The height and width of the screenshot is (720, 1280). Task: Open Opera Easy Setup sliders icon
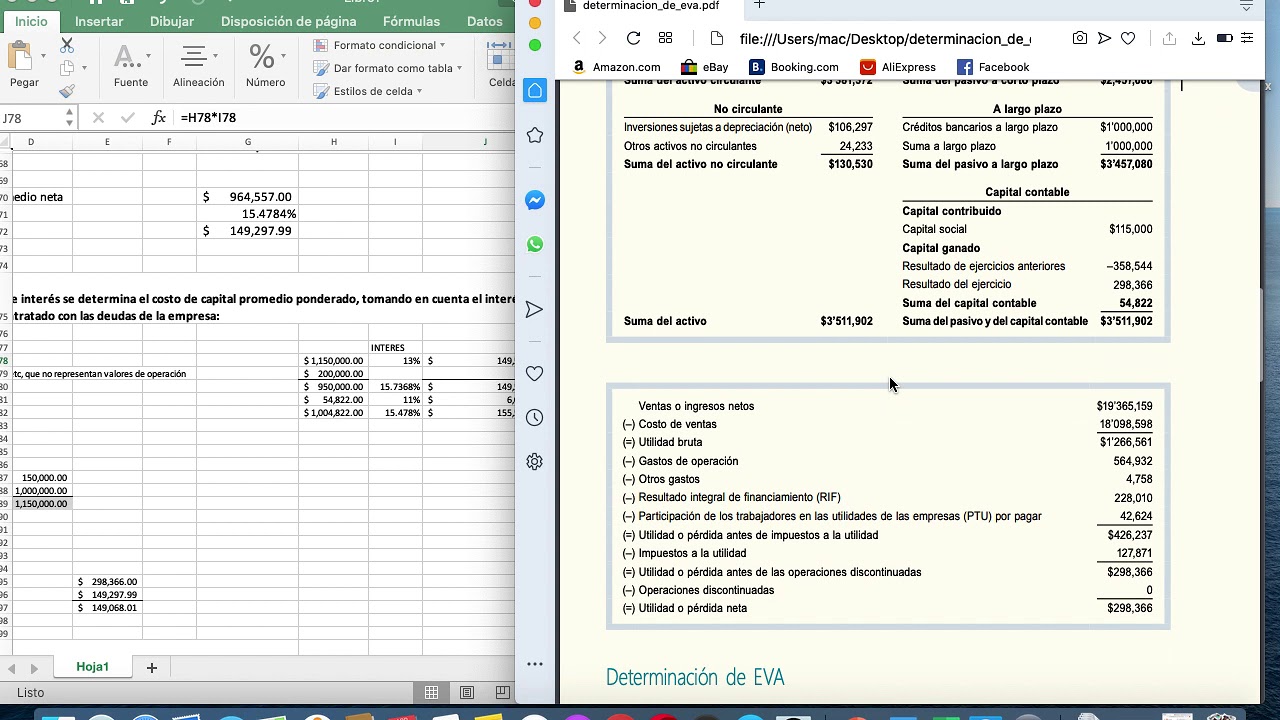[1247, 38]
